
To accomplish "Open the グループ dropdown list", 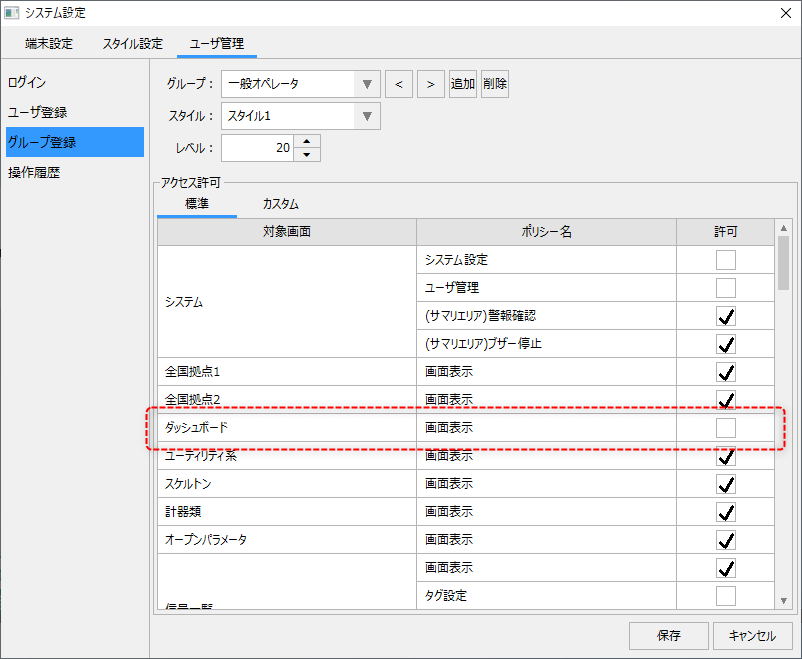I will point(367,84).
